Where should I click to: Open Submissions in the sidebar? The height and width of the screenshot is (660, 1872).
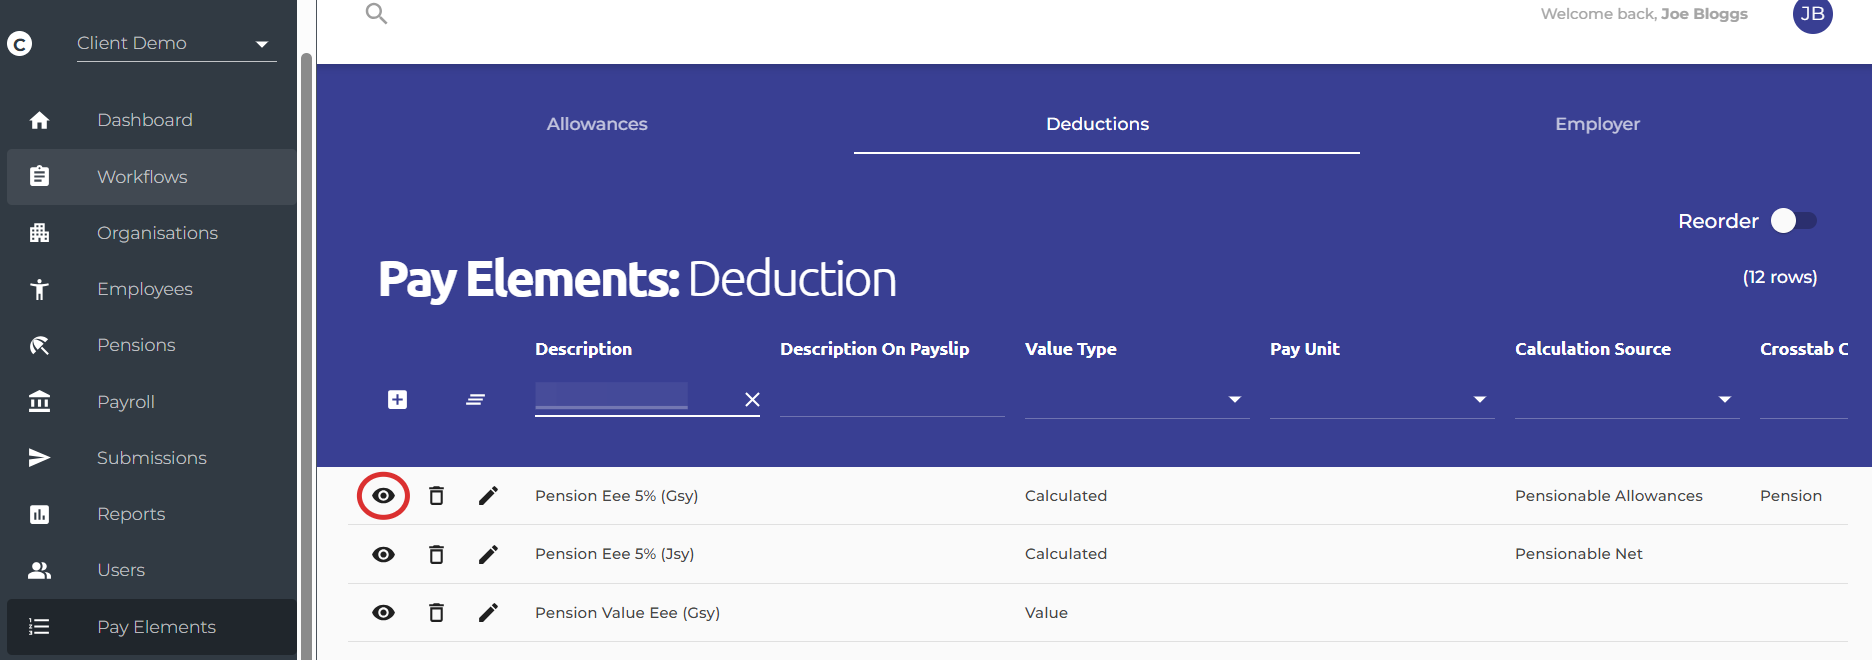pos(151,458)
